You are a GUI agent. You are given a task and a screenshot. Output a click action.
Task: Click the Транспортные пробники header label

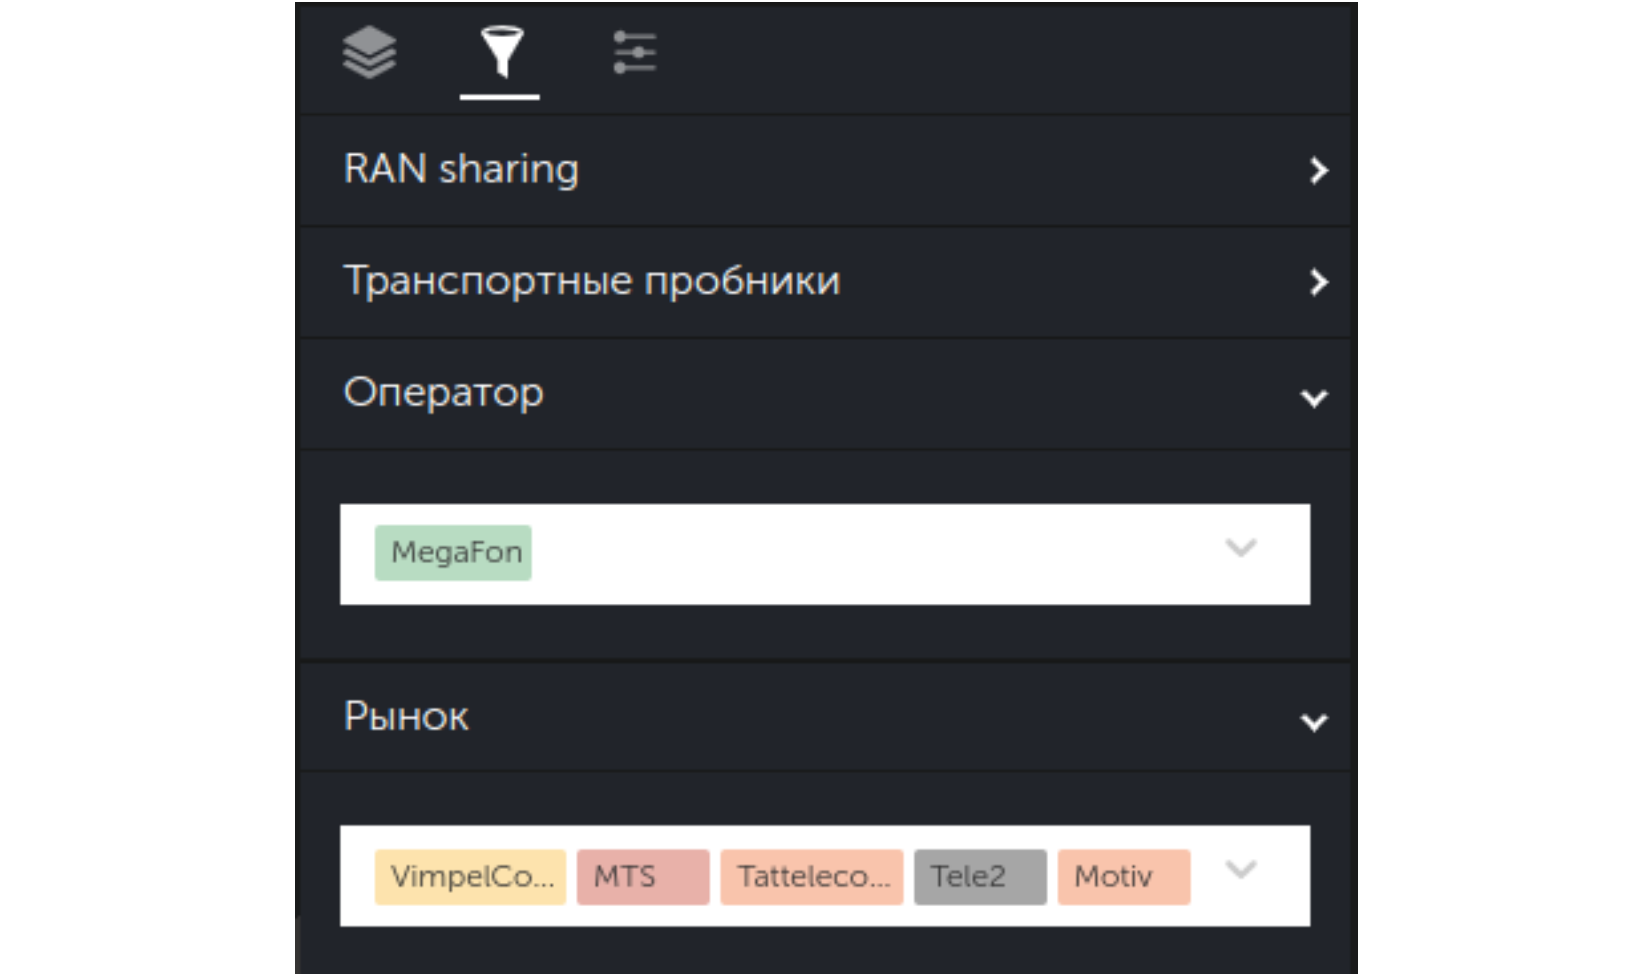click(x=592, y=281)
